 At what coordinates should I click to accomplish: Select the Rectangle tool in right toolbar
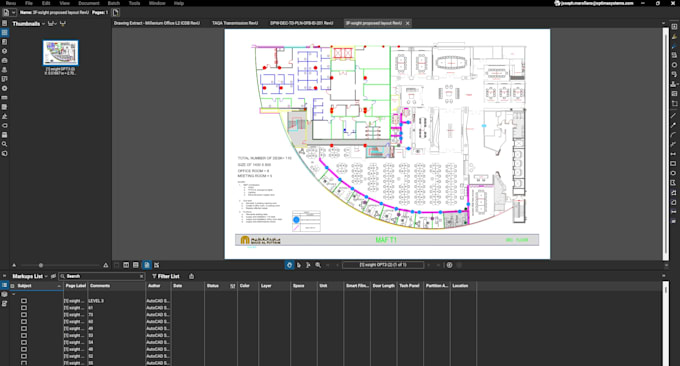[673, 163]
